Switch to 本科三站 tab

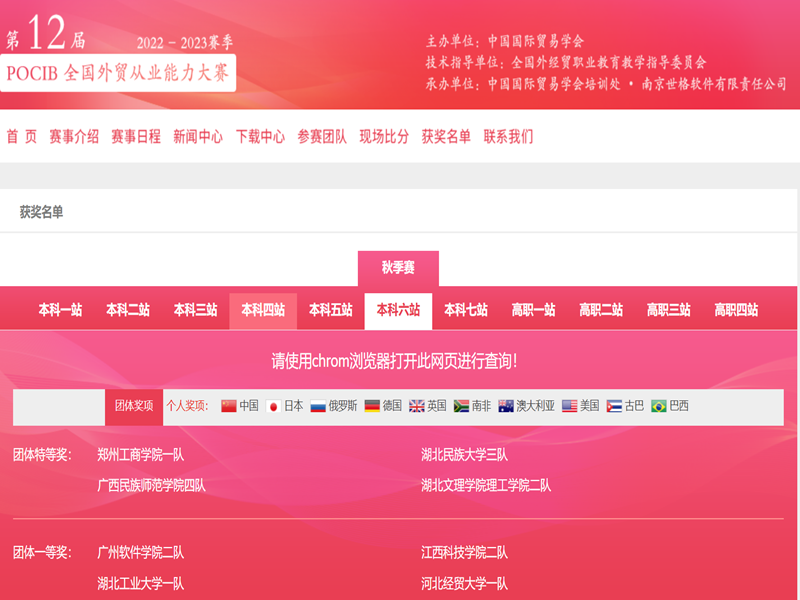195,310
